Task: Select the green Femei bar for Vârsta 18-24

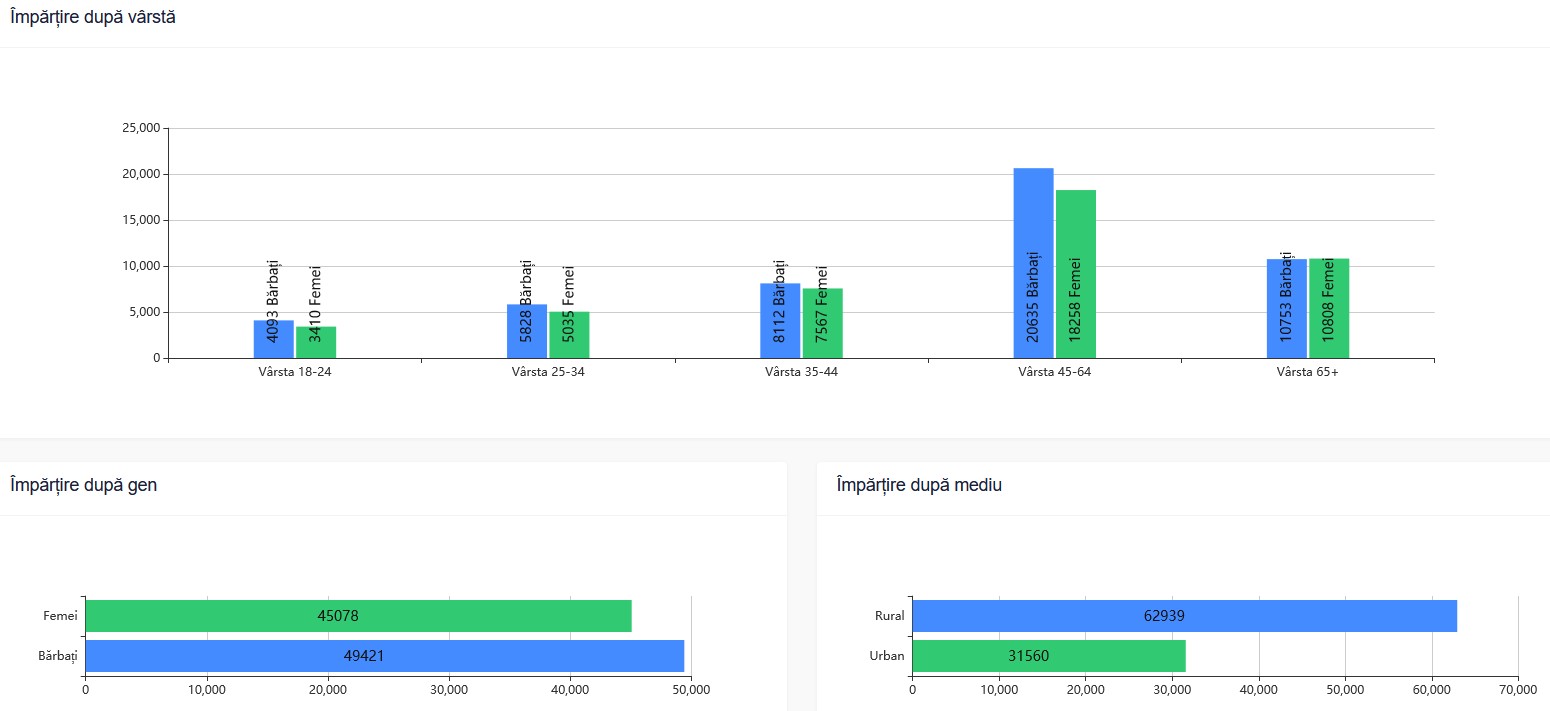Action: (x=315, y=343)
